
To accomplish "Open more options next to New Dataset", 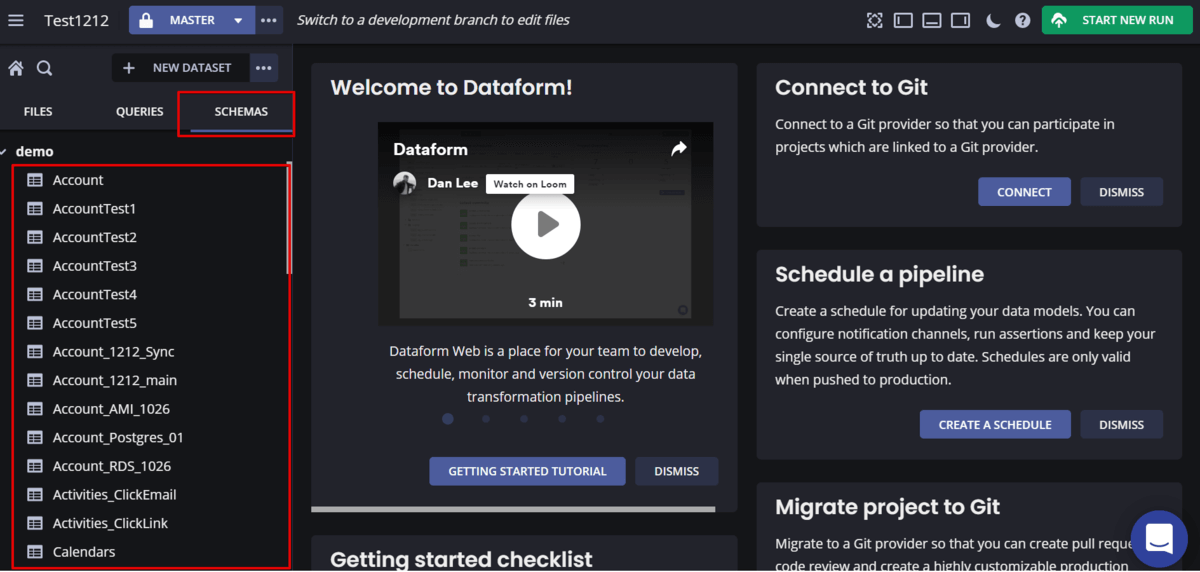I will pos(263,68).
